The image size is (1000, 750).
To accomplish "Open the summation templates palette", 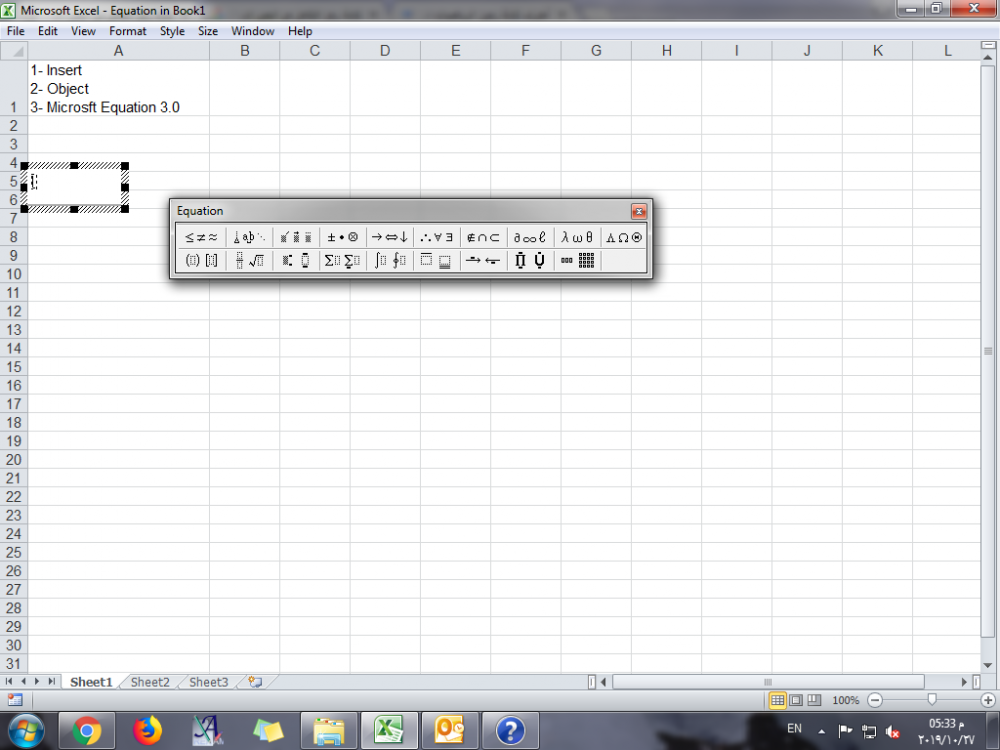I will tap(342, 261).
